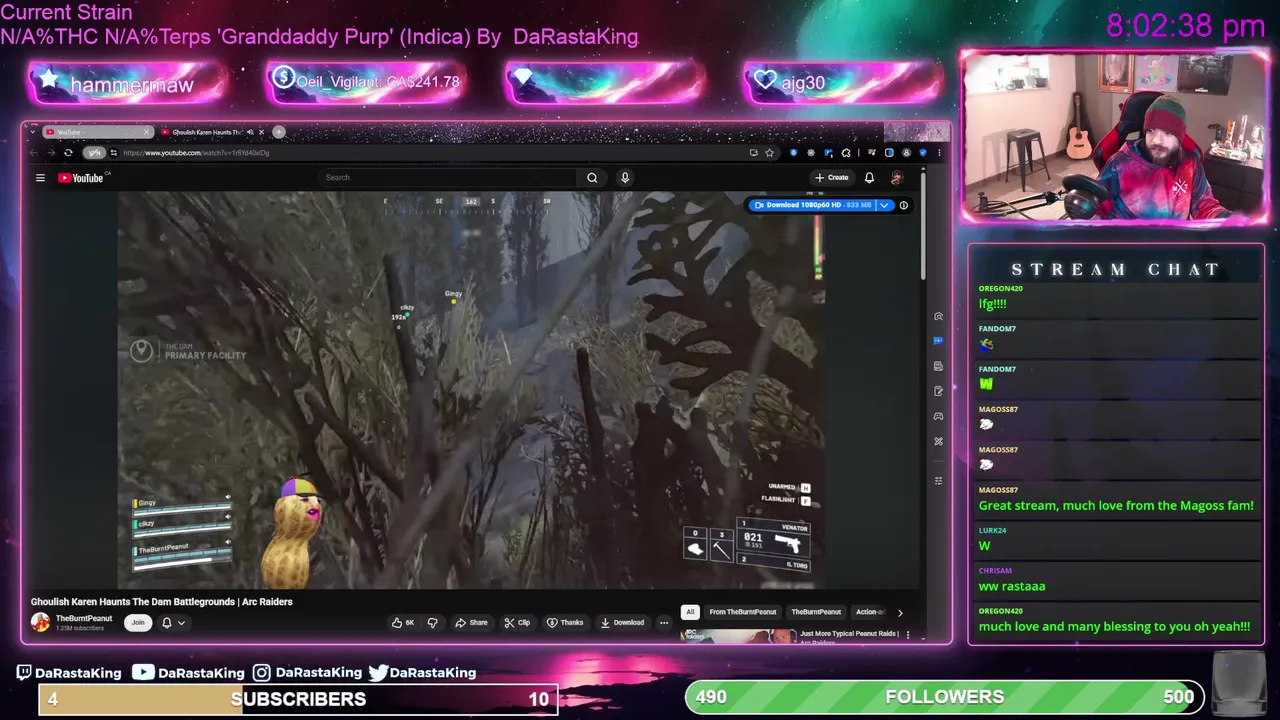This screenshot has height=720, width=1280.
Task: Click the video player area to pause
Action: tap(471, 390)
